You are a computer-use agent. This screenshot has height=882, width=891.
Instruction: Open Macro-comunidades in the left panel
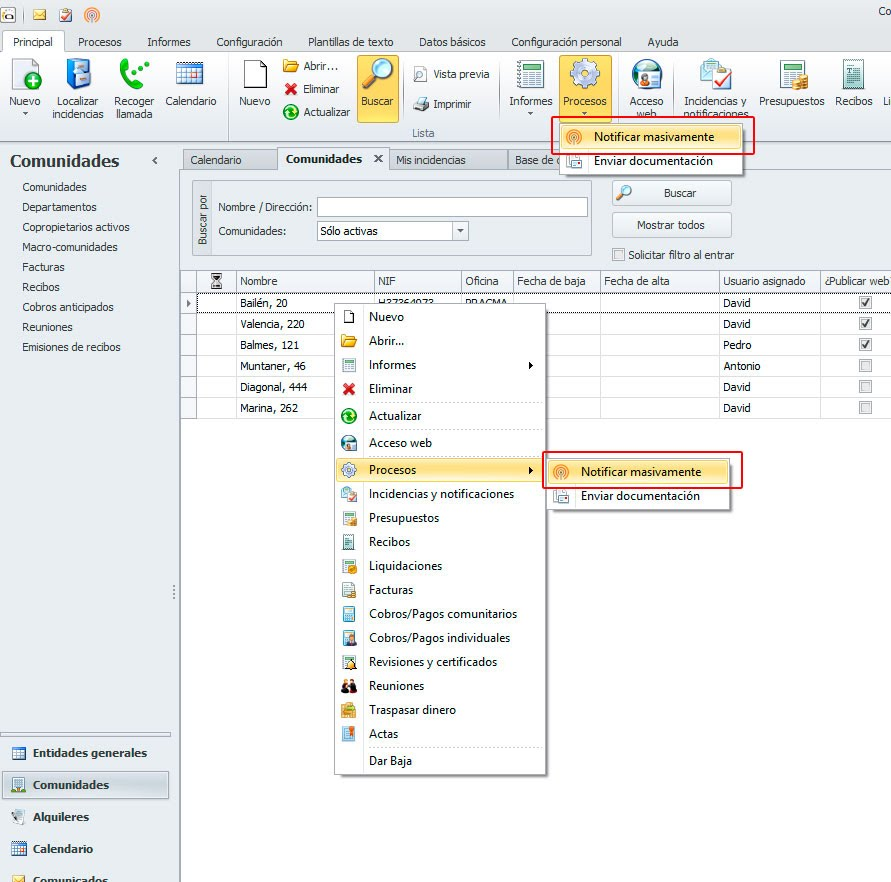70,247
